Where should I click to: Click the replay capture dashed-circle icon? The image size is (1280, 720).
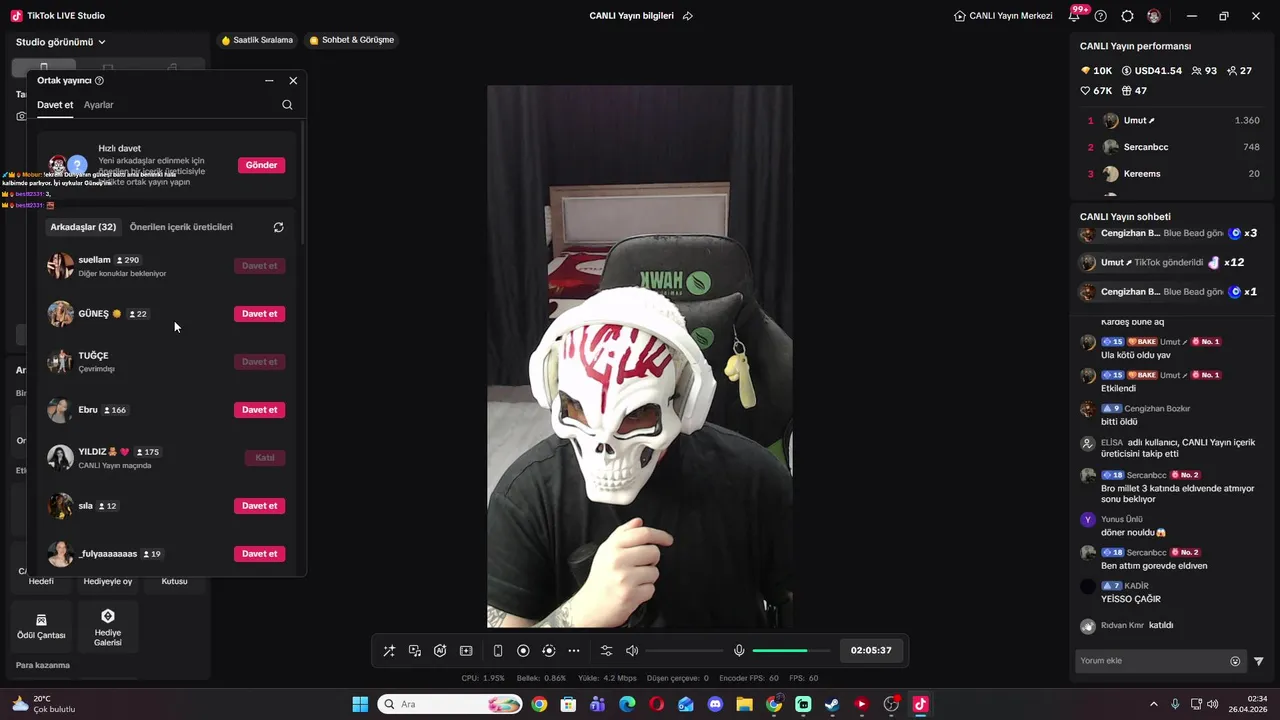(548, 651)
